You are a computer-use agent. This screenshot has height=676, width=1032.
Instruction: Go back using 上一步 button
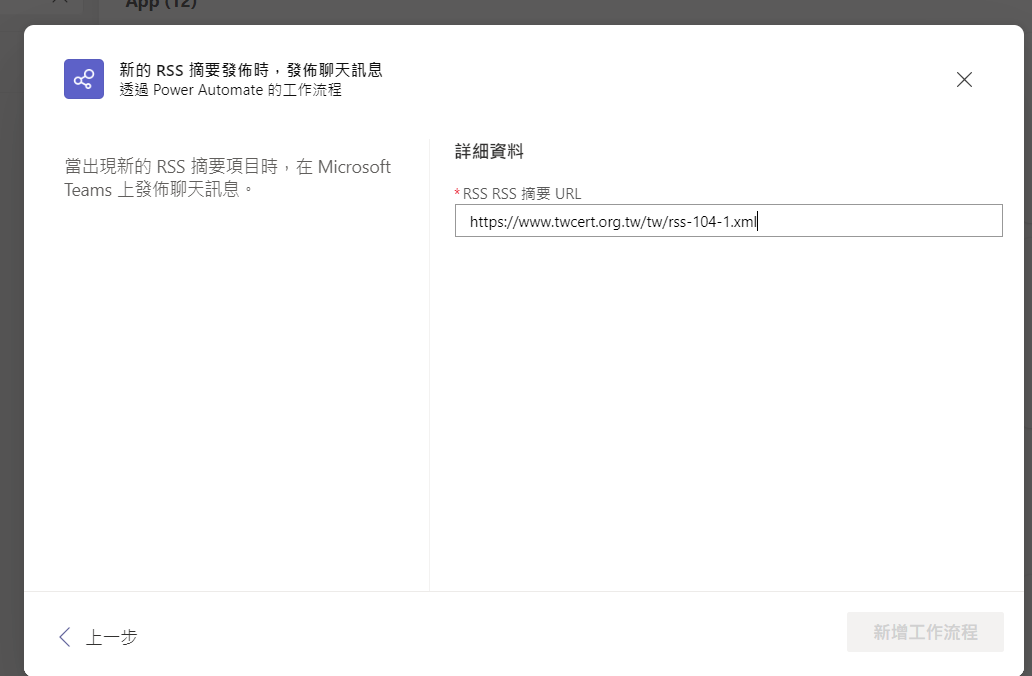point(98,637)
